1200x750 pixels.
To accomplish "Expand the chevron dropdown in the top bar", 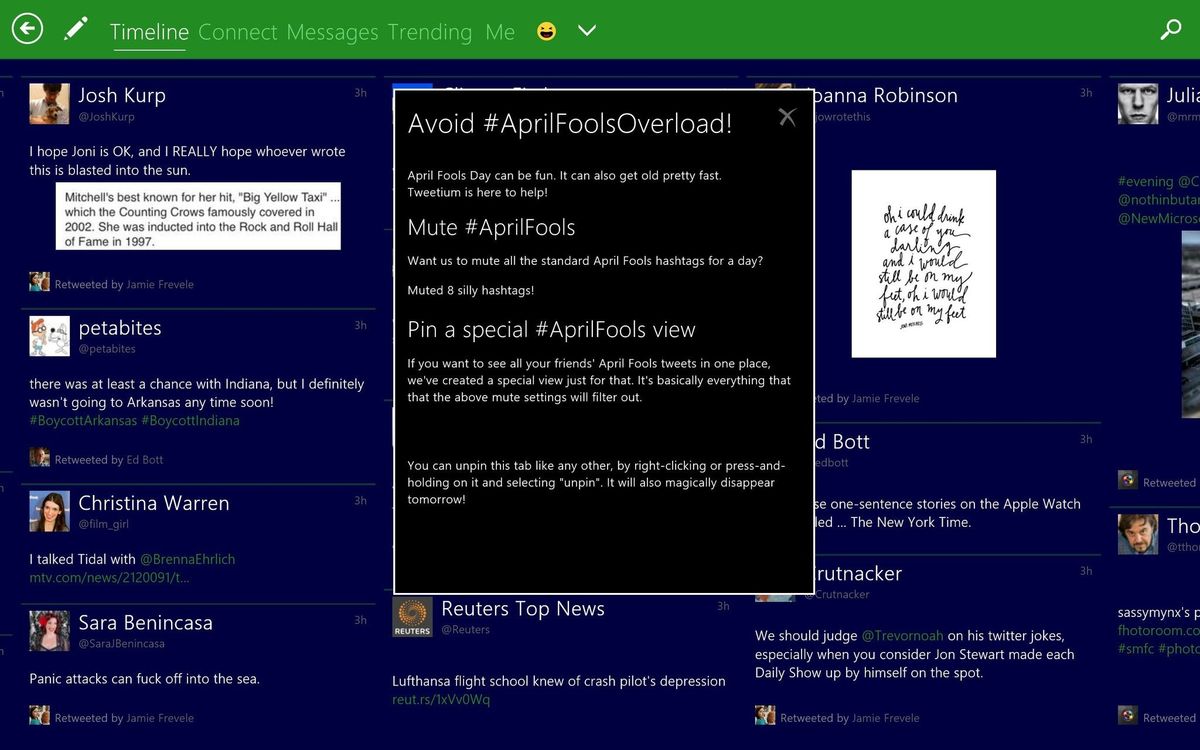I will (x=587, y=31).
